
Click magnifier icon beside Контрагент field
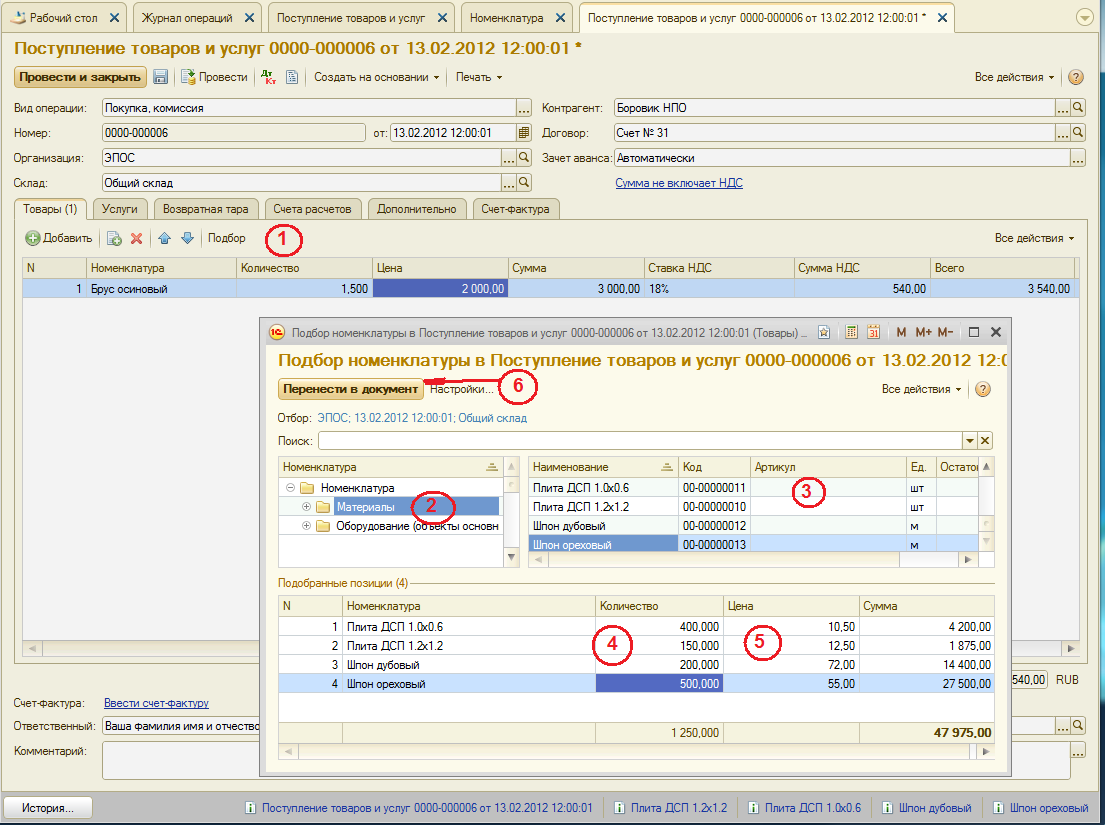[1078, 107]
